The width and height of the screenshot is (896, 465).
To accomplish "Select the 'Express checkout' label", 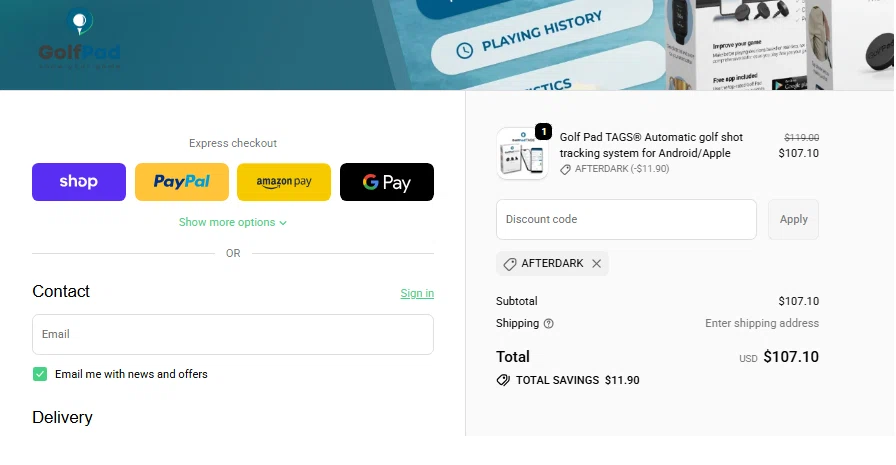I will pos(233,143).
